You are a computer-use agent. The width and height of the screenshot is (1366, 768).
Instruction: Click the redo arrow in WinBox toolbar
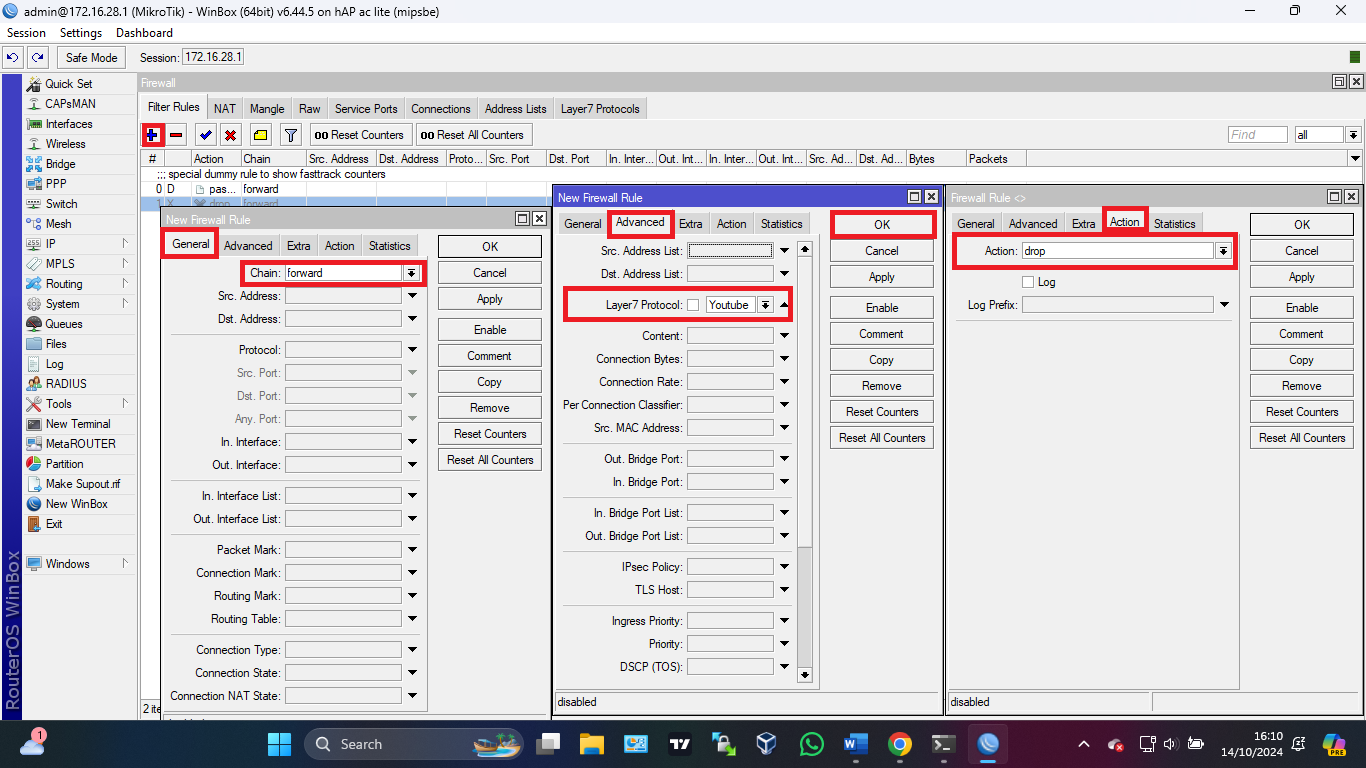[38, 57]
